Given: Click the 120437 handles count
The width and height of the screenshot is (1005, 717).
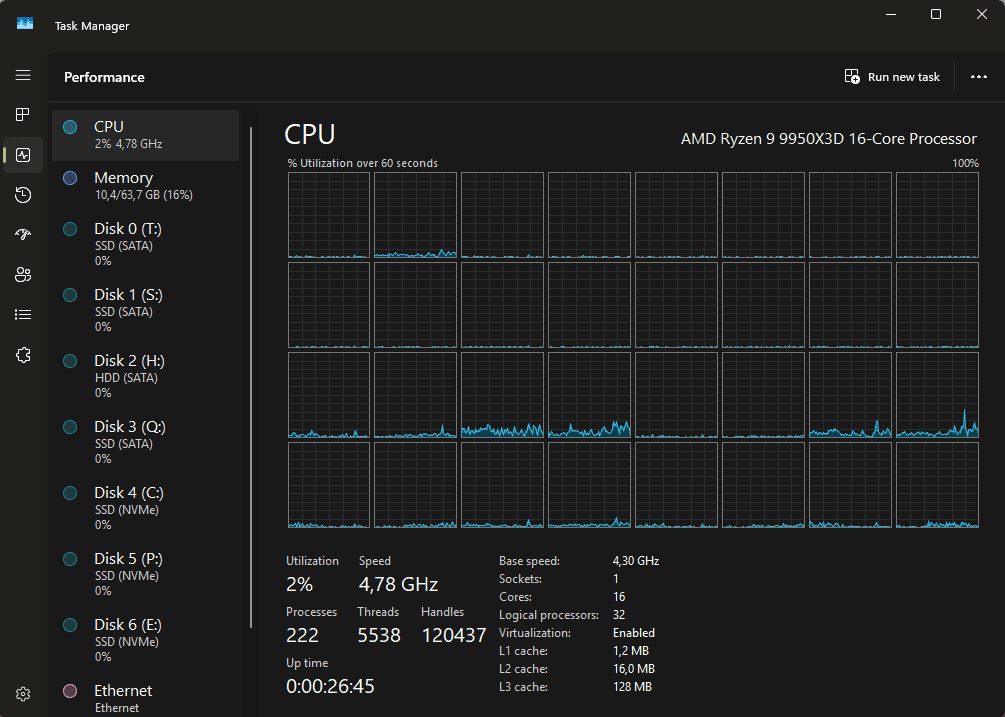Looking at the screenshot, I should pos(454,636).
